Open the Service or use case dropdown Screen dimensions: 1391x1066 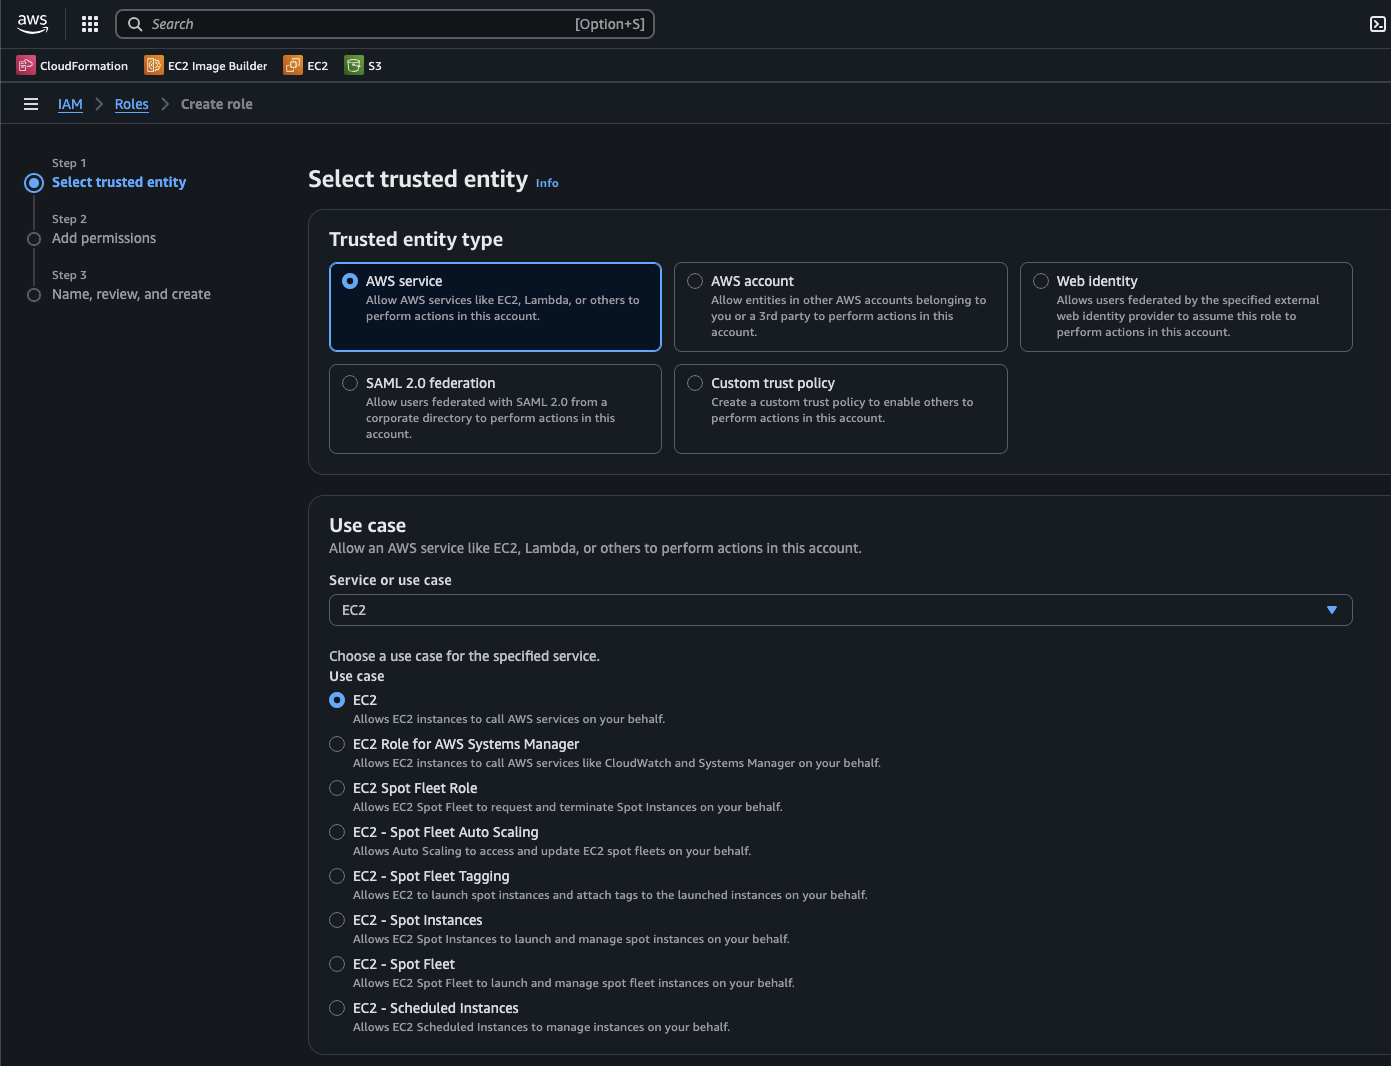click(x=840, y=610)
